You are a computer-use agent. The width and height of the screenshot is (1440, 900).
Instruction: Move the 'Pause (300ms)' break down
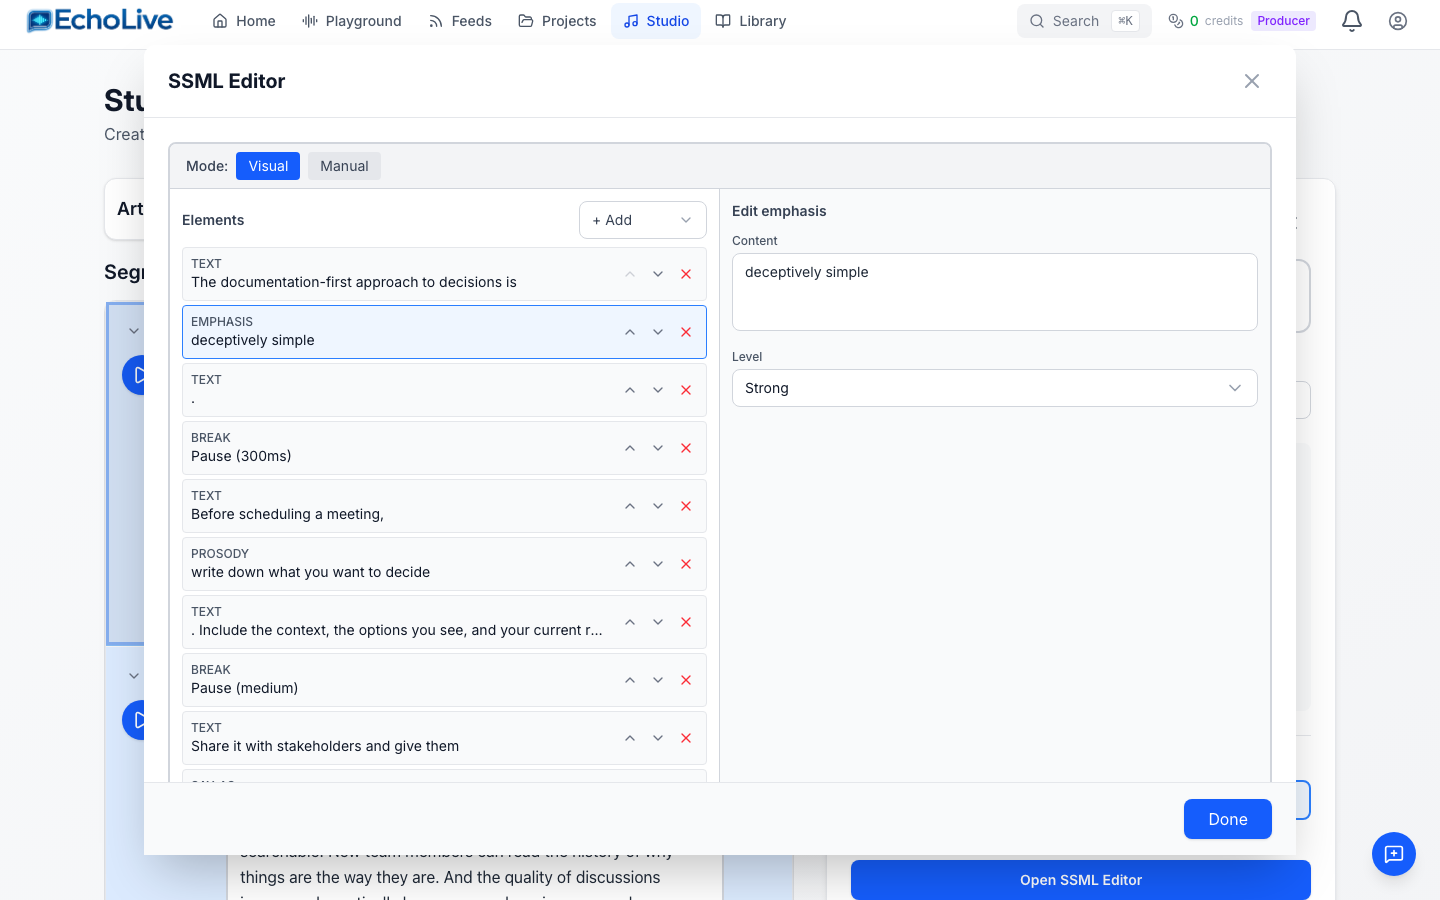[658, 448]
